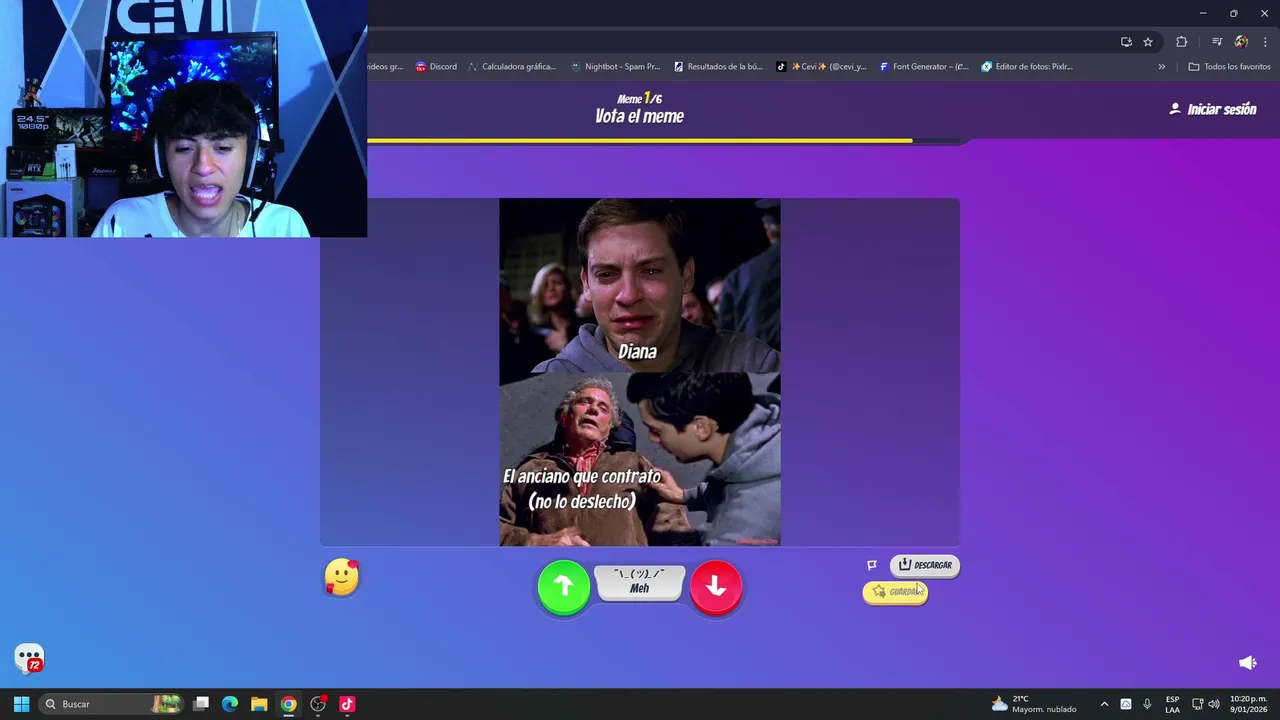1280x720 pixels.
Task: Open the Chrome extensions puzzle icon
Action: pyautogui.click(x=1182, y=42)
